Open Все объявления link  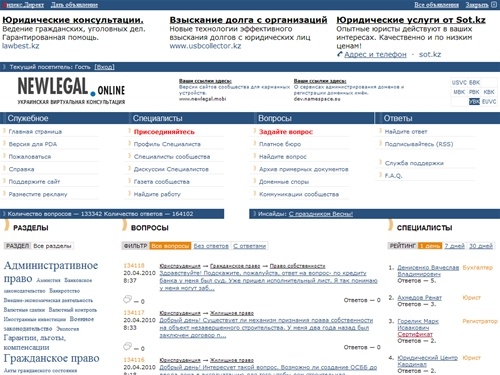(436, 5)
